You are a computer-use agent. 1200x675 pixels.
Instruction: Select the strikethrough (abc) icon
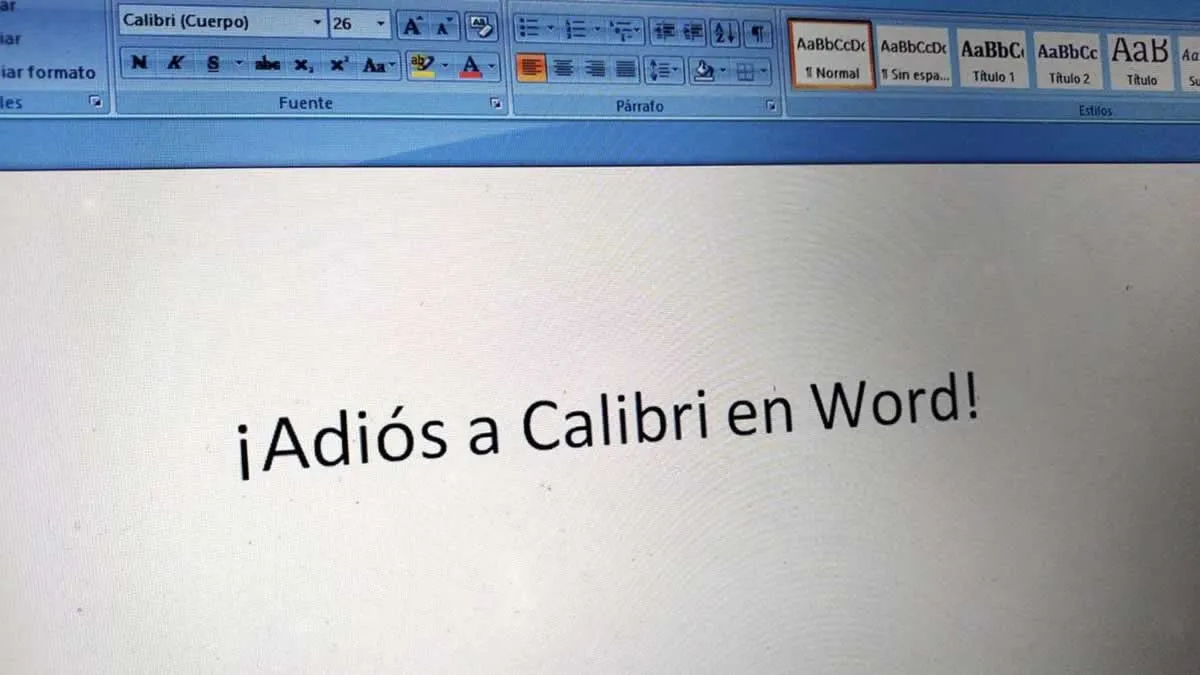point(268,63)
